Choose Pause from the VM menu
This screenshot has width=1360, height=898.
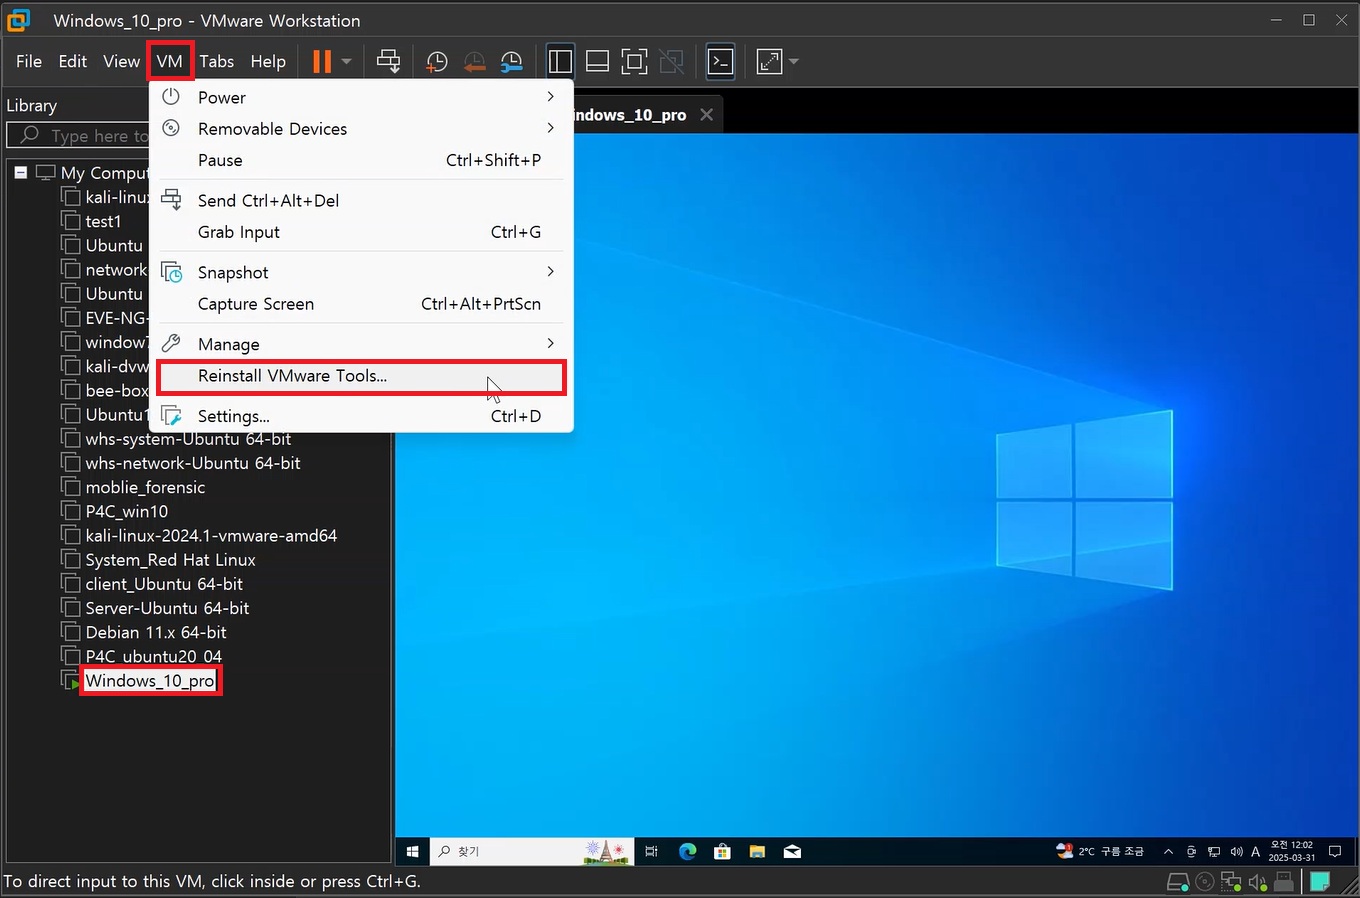click(x=360, y=160)
